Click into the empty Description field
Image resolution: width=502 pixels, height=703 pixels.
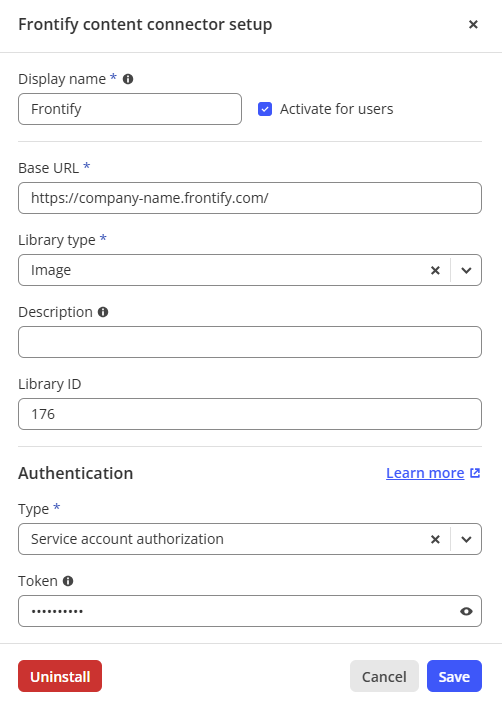tap(250, 342)
